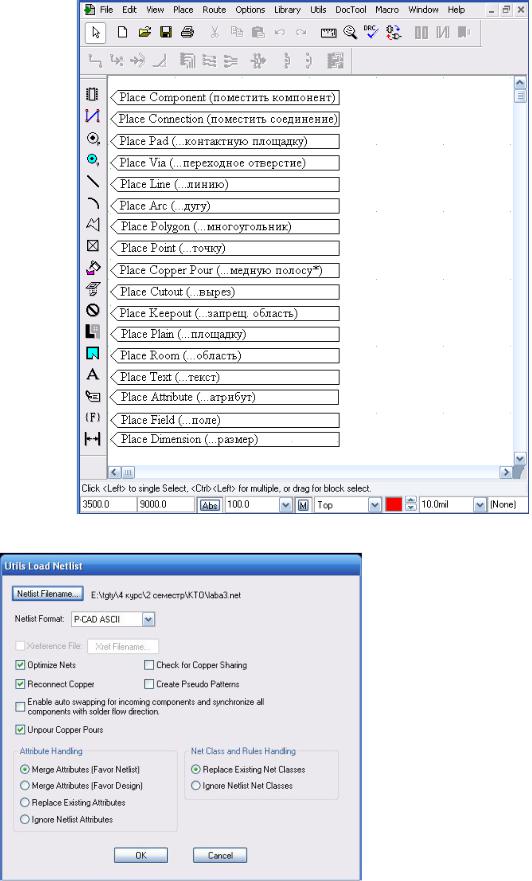This screenshot has height=881, width=532.
Task: Click the horizontal scrollbar left arrow
Action: pyautogui.click(x=115, y=473)
